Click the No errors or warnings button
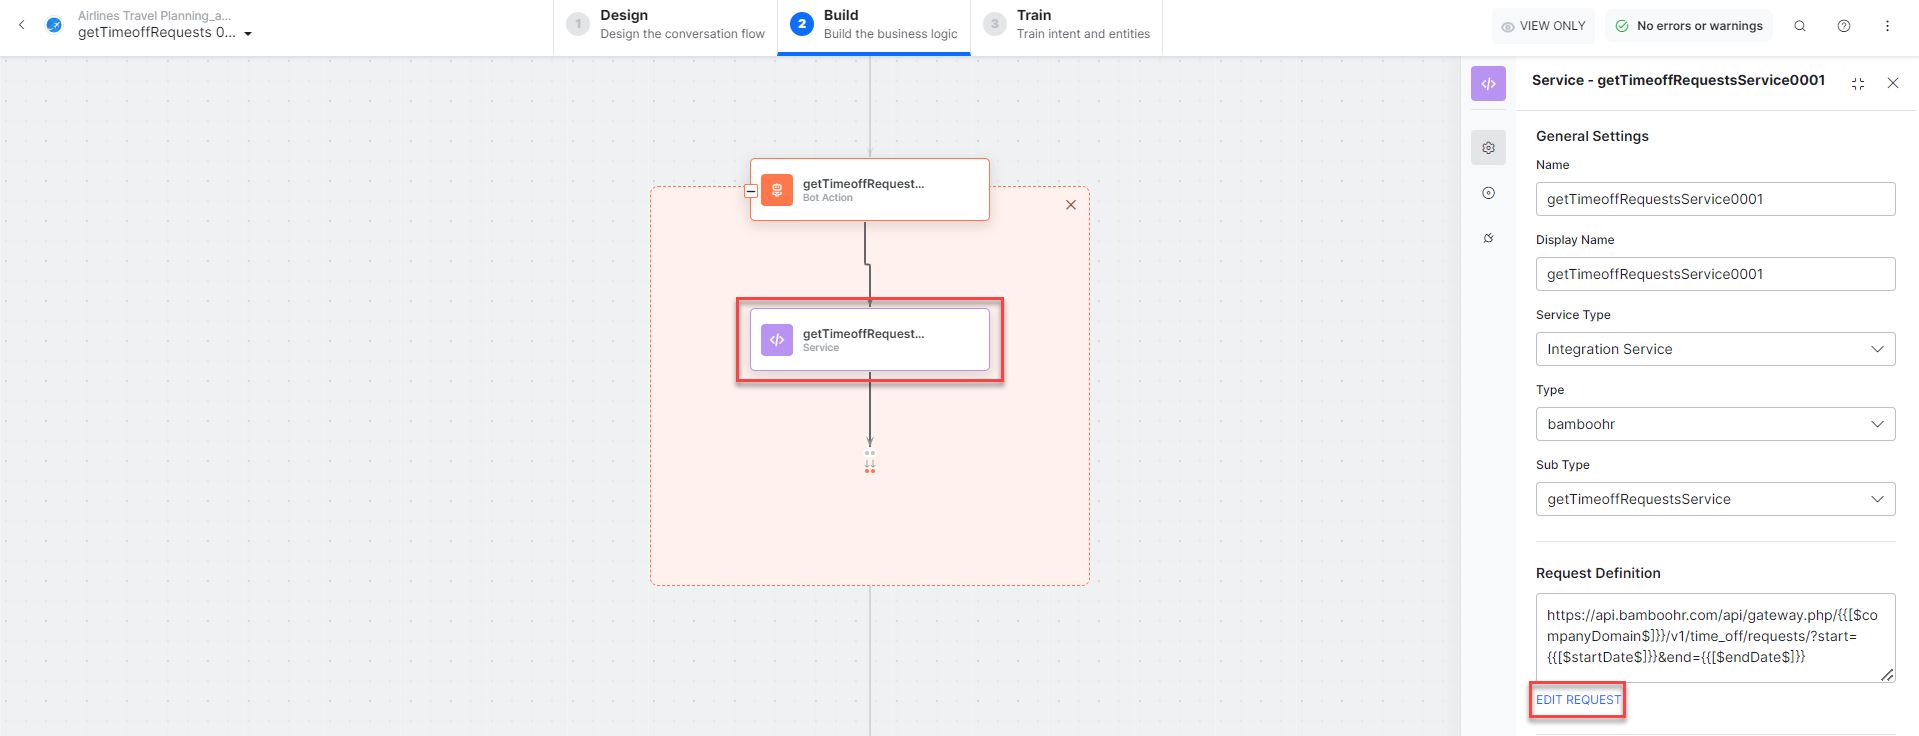The height and width of the screenshot is (736, 1919). pyautogui.click(x=1688, y=26)
